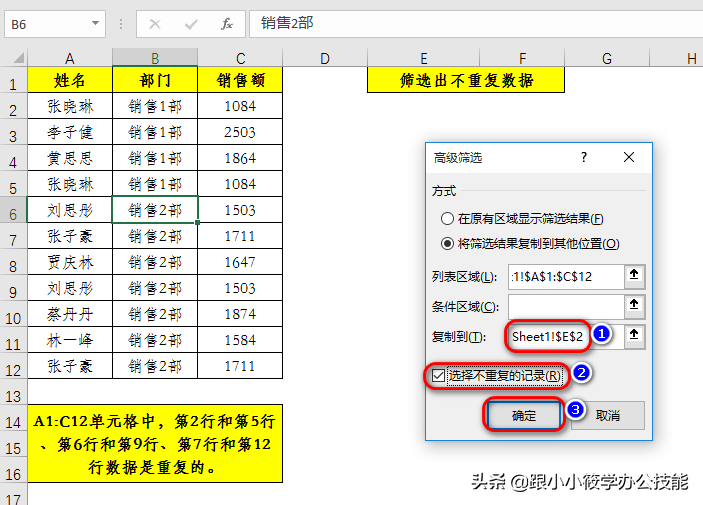Select column D header
The width and height of the screenshot is (703, 505).
coord(325,58)
